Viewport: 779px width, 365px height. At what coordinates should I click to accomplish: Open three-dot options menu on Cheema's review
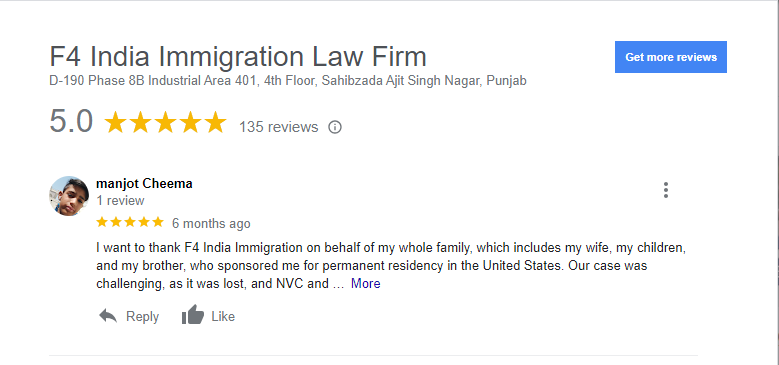[666, 190]
